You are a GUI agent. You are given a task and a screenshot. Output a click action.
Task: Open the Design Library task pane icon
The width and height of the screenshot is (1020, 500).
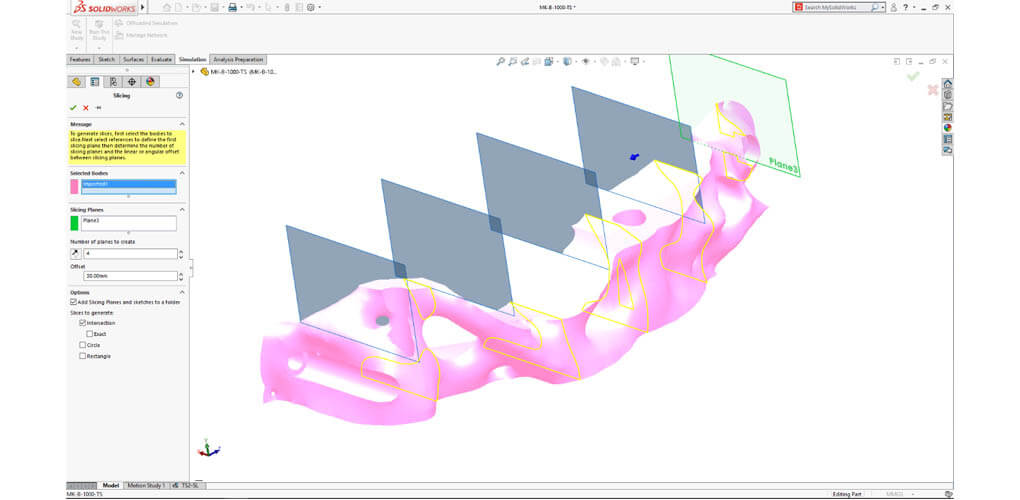(947, 95)
